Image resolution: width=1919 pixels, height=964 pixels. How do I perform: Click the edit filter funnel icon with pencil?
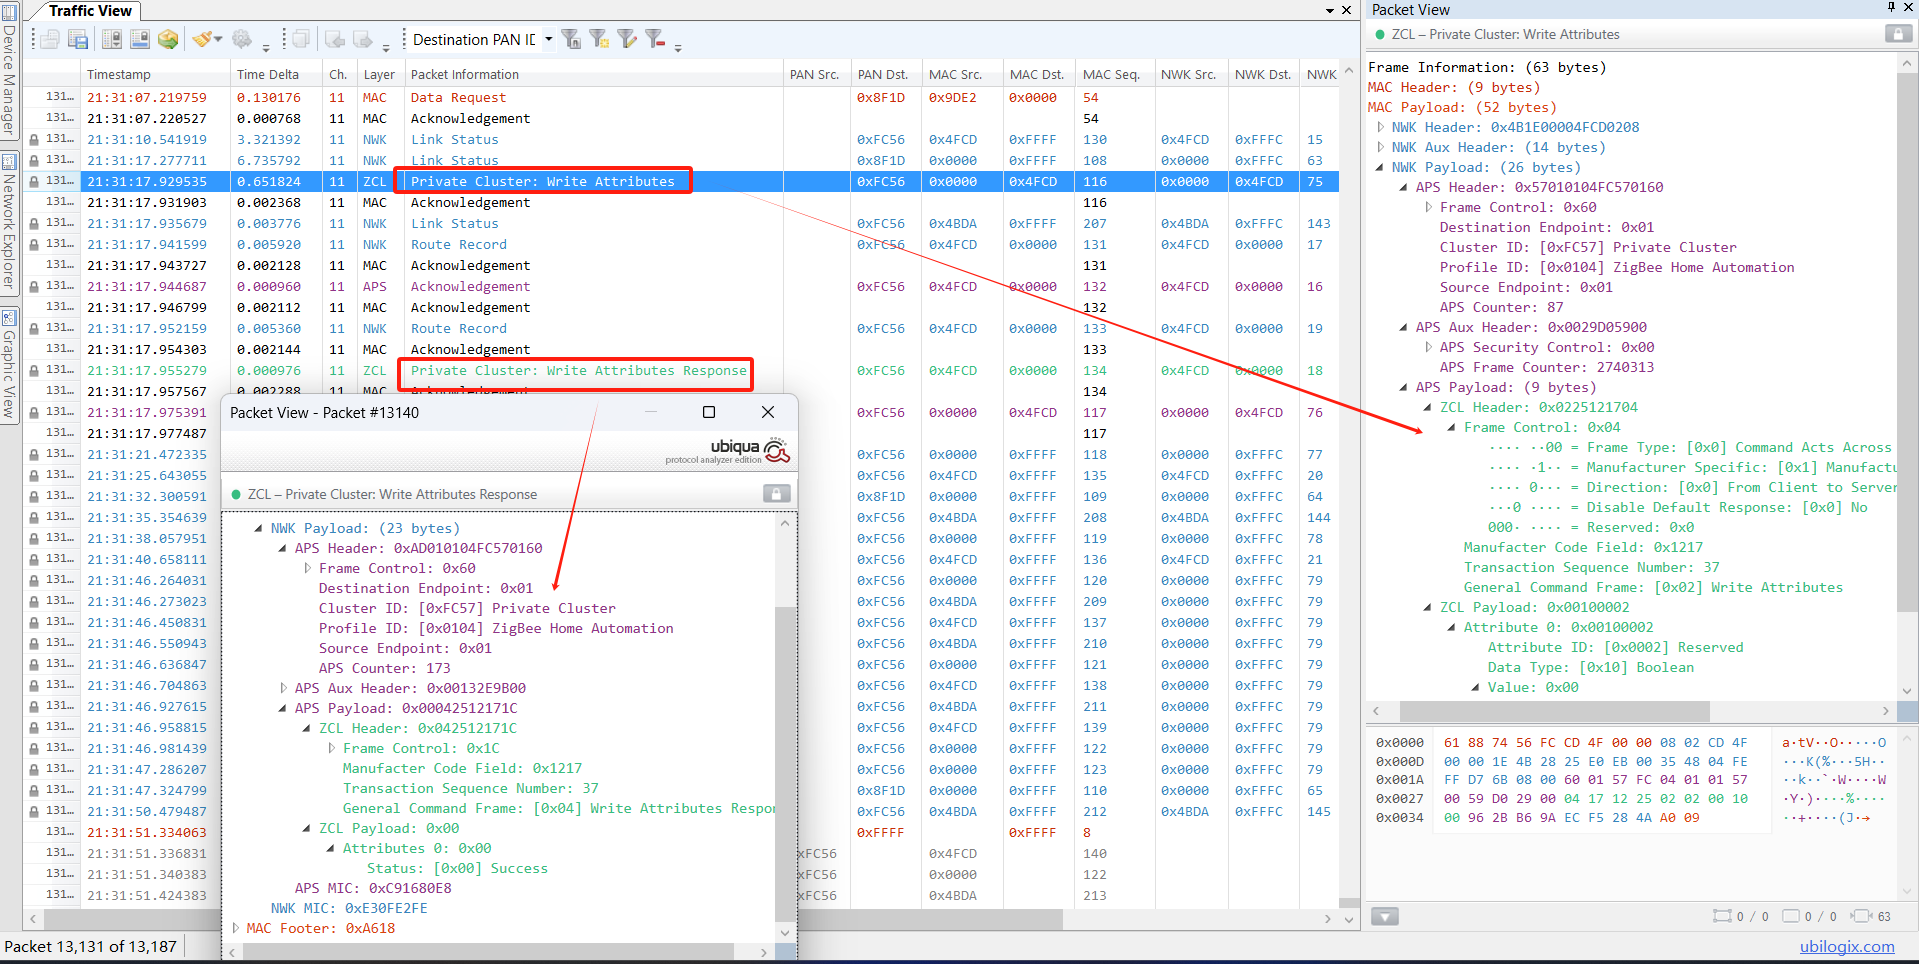point(627,39)
